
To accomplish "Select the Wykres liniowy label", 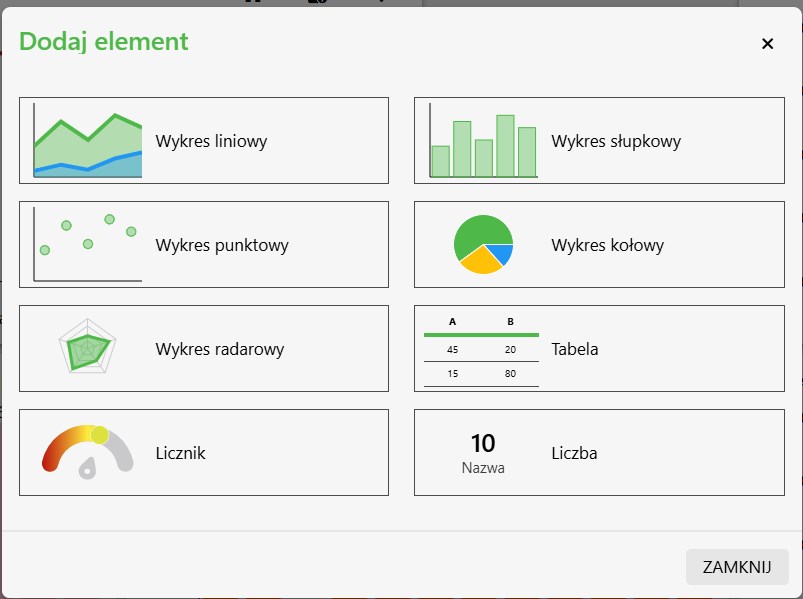I will (x=211, y=141).
